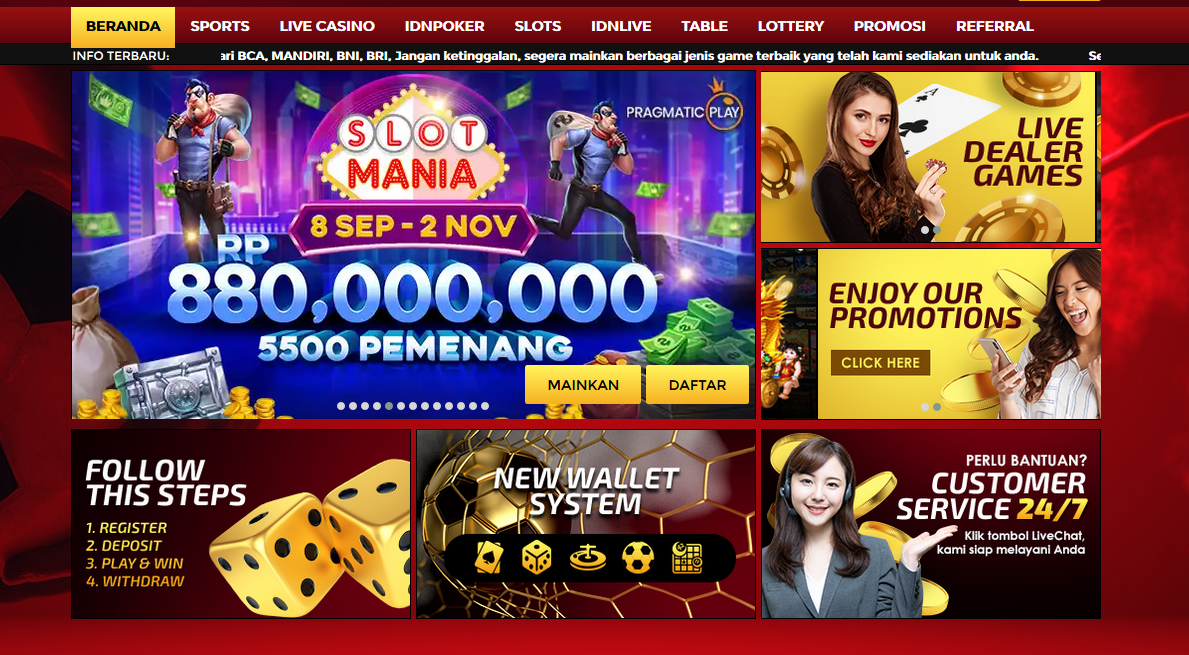Click the soccer ball icon in New Wallet System
Screen dimensions: 1189x655
tap(638, 557)
